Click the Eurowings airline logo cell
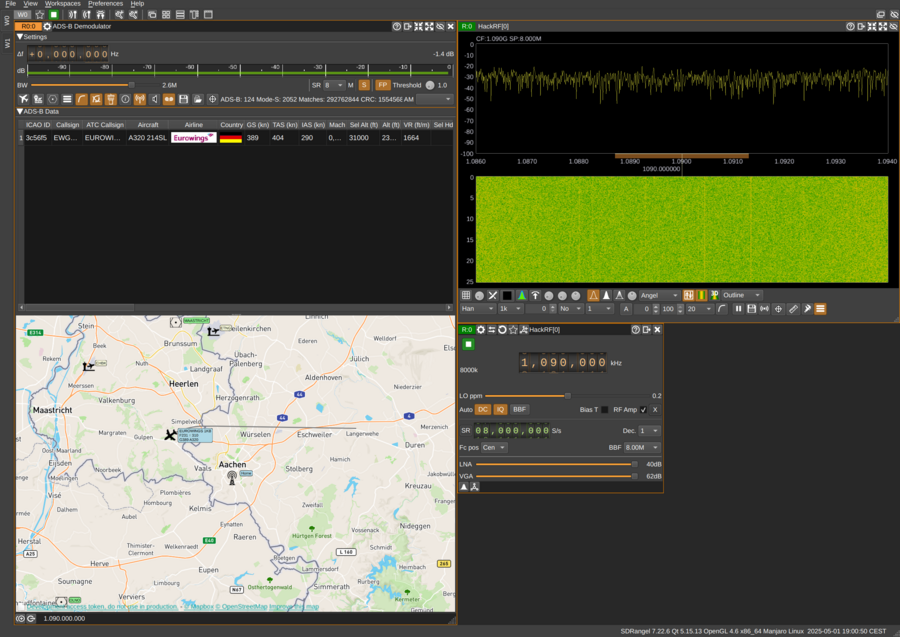The image size is (900, 637). click(x=194, y=138)
